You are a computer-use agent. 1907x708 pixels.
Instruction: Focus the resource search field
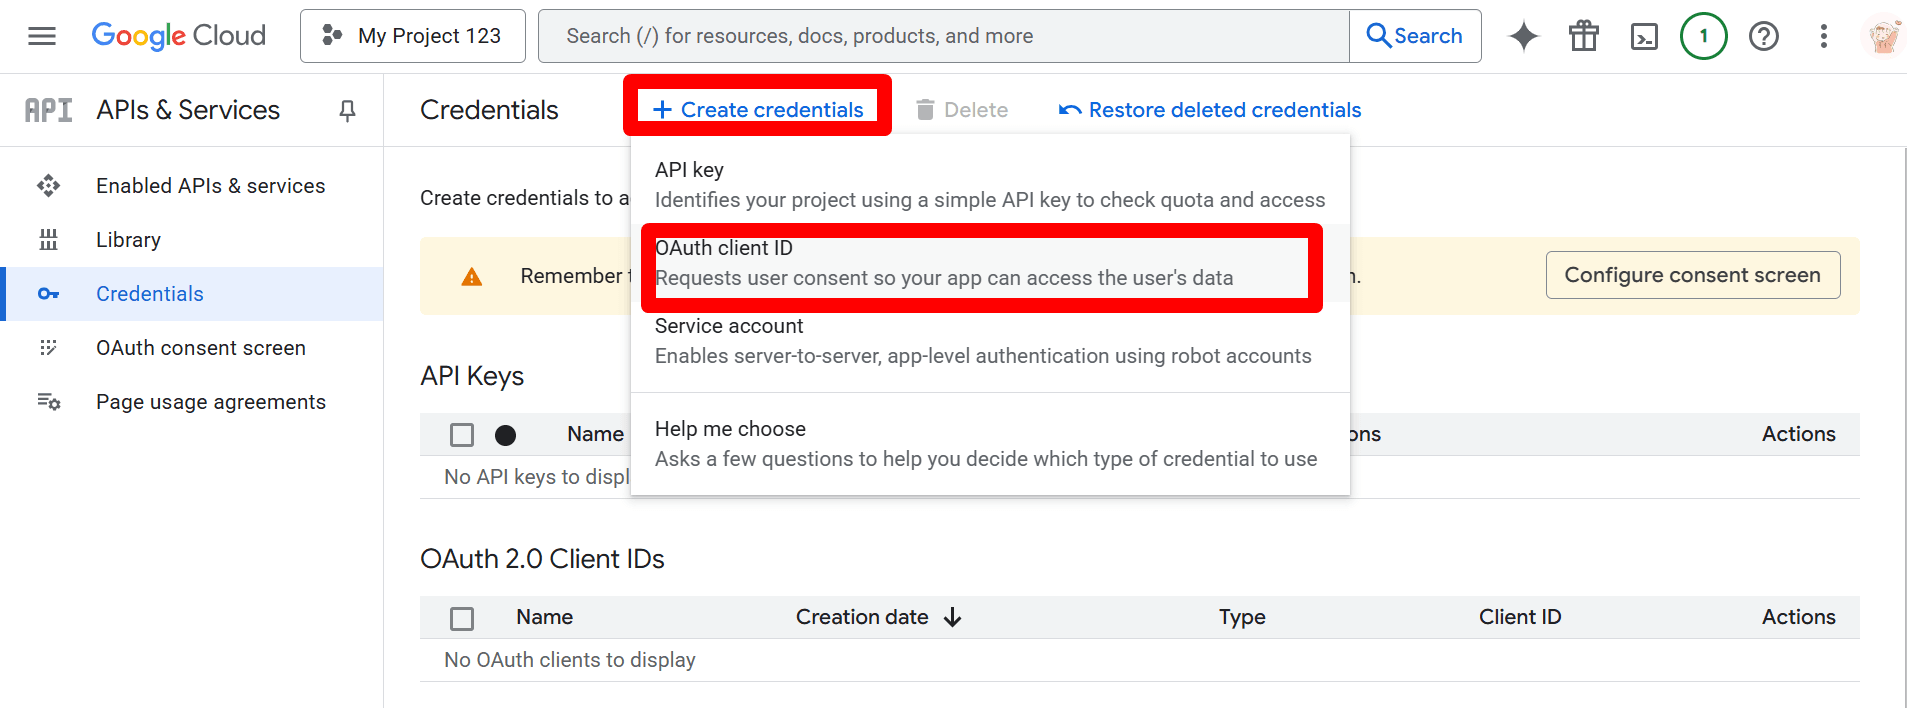click(944, 36)
